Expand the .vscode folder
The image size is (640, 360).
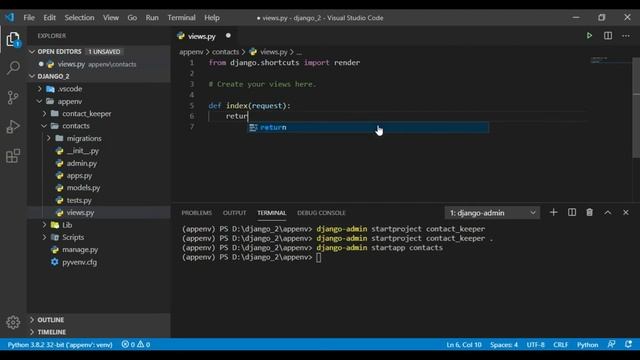(x=99, y=89)
